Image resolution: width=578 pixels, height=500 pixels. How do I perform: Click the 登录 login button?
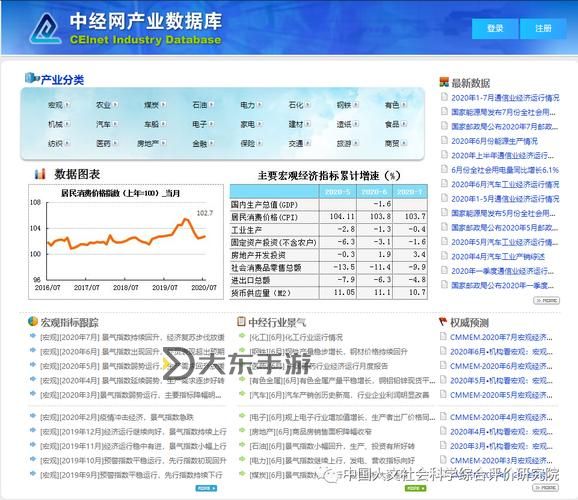point(495,28)
